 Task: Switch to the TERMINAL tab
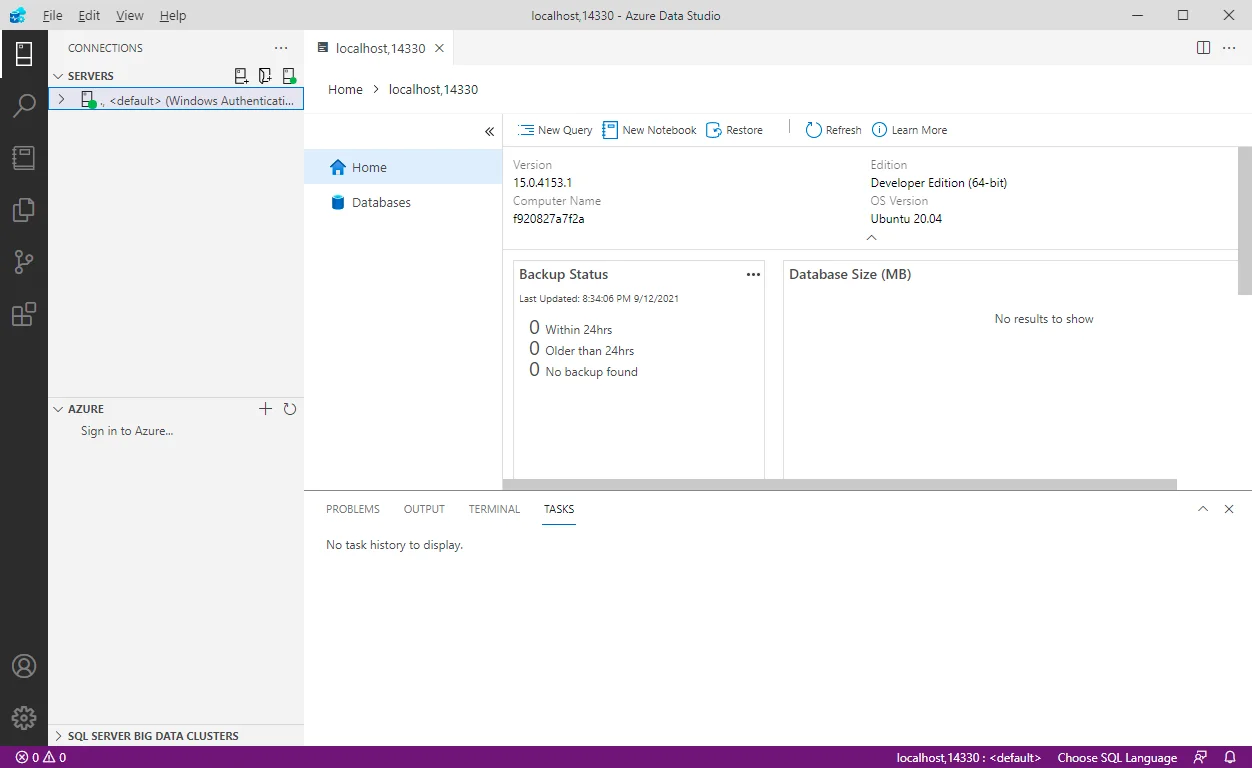(494, 509)
